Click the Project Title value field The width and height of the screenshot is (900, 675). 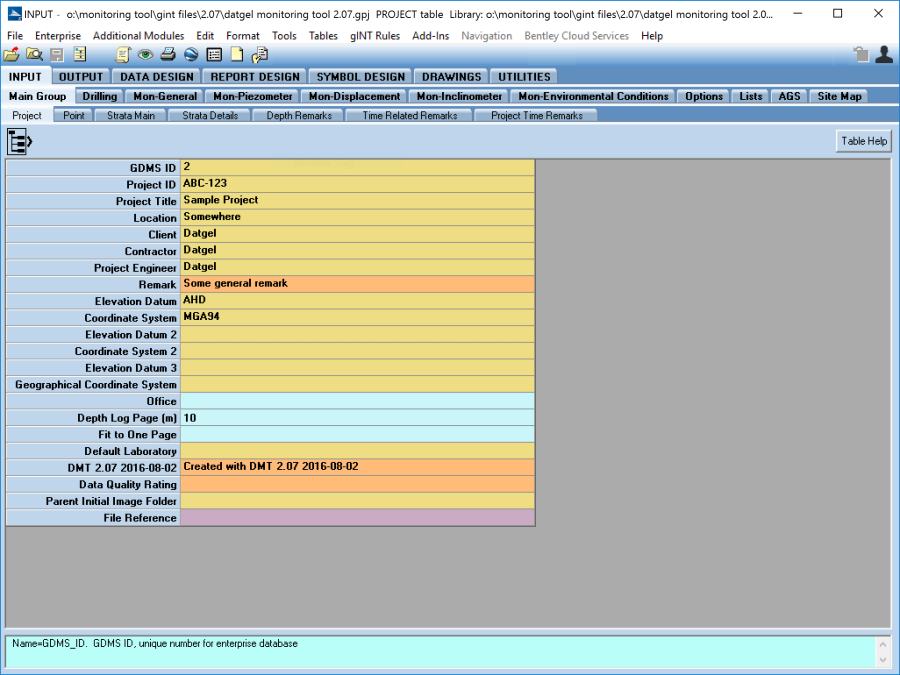point(357,201)
